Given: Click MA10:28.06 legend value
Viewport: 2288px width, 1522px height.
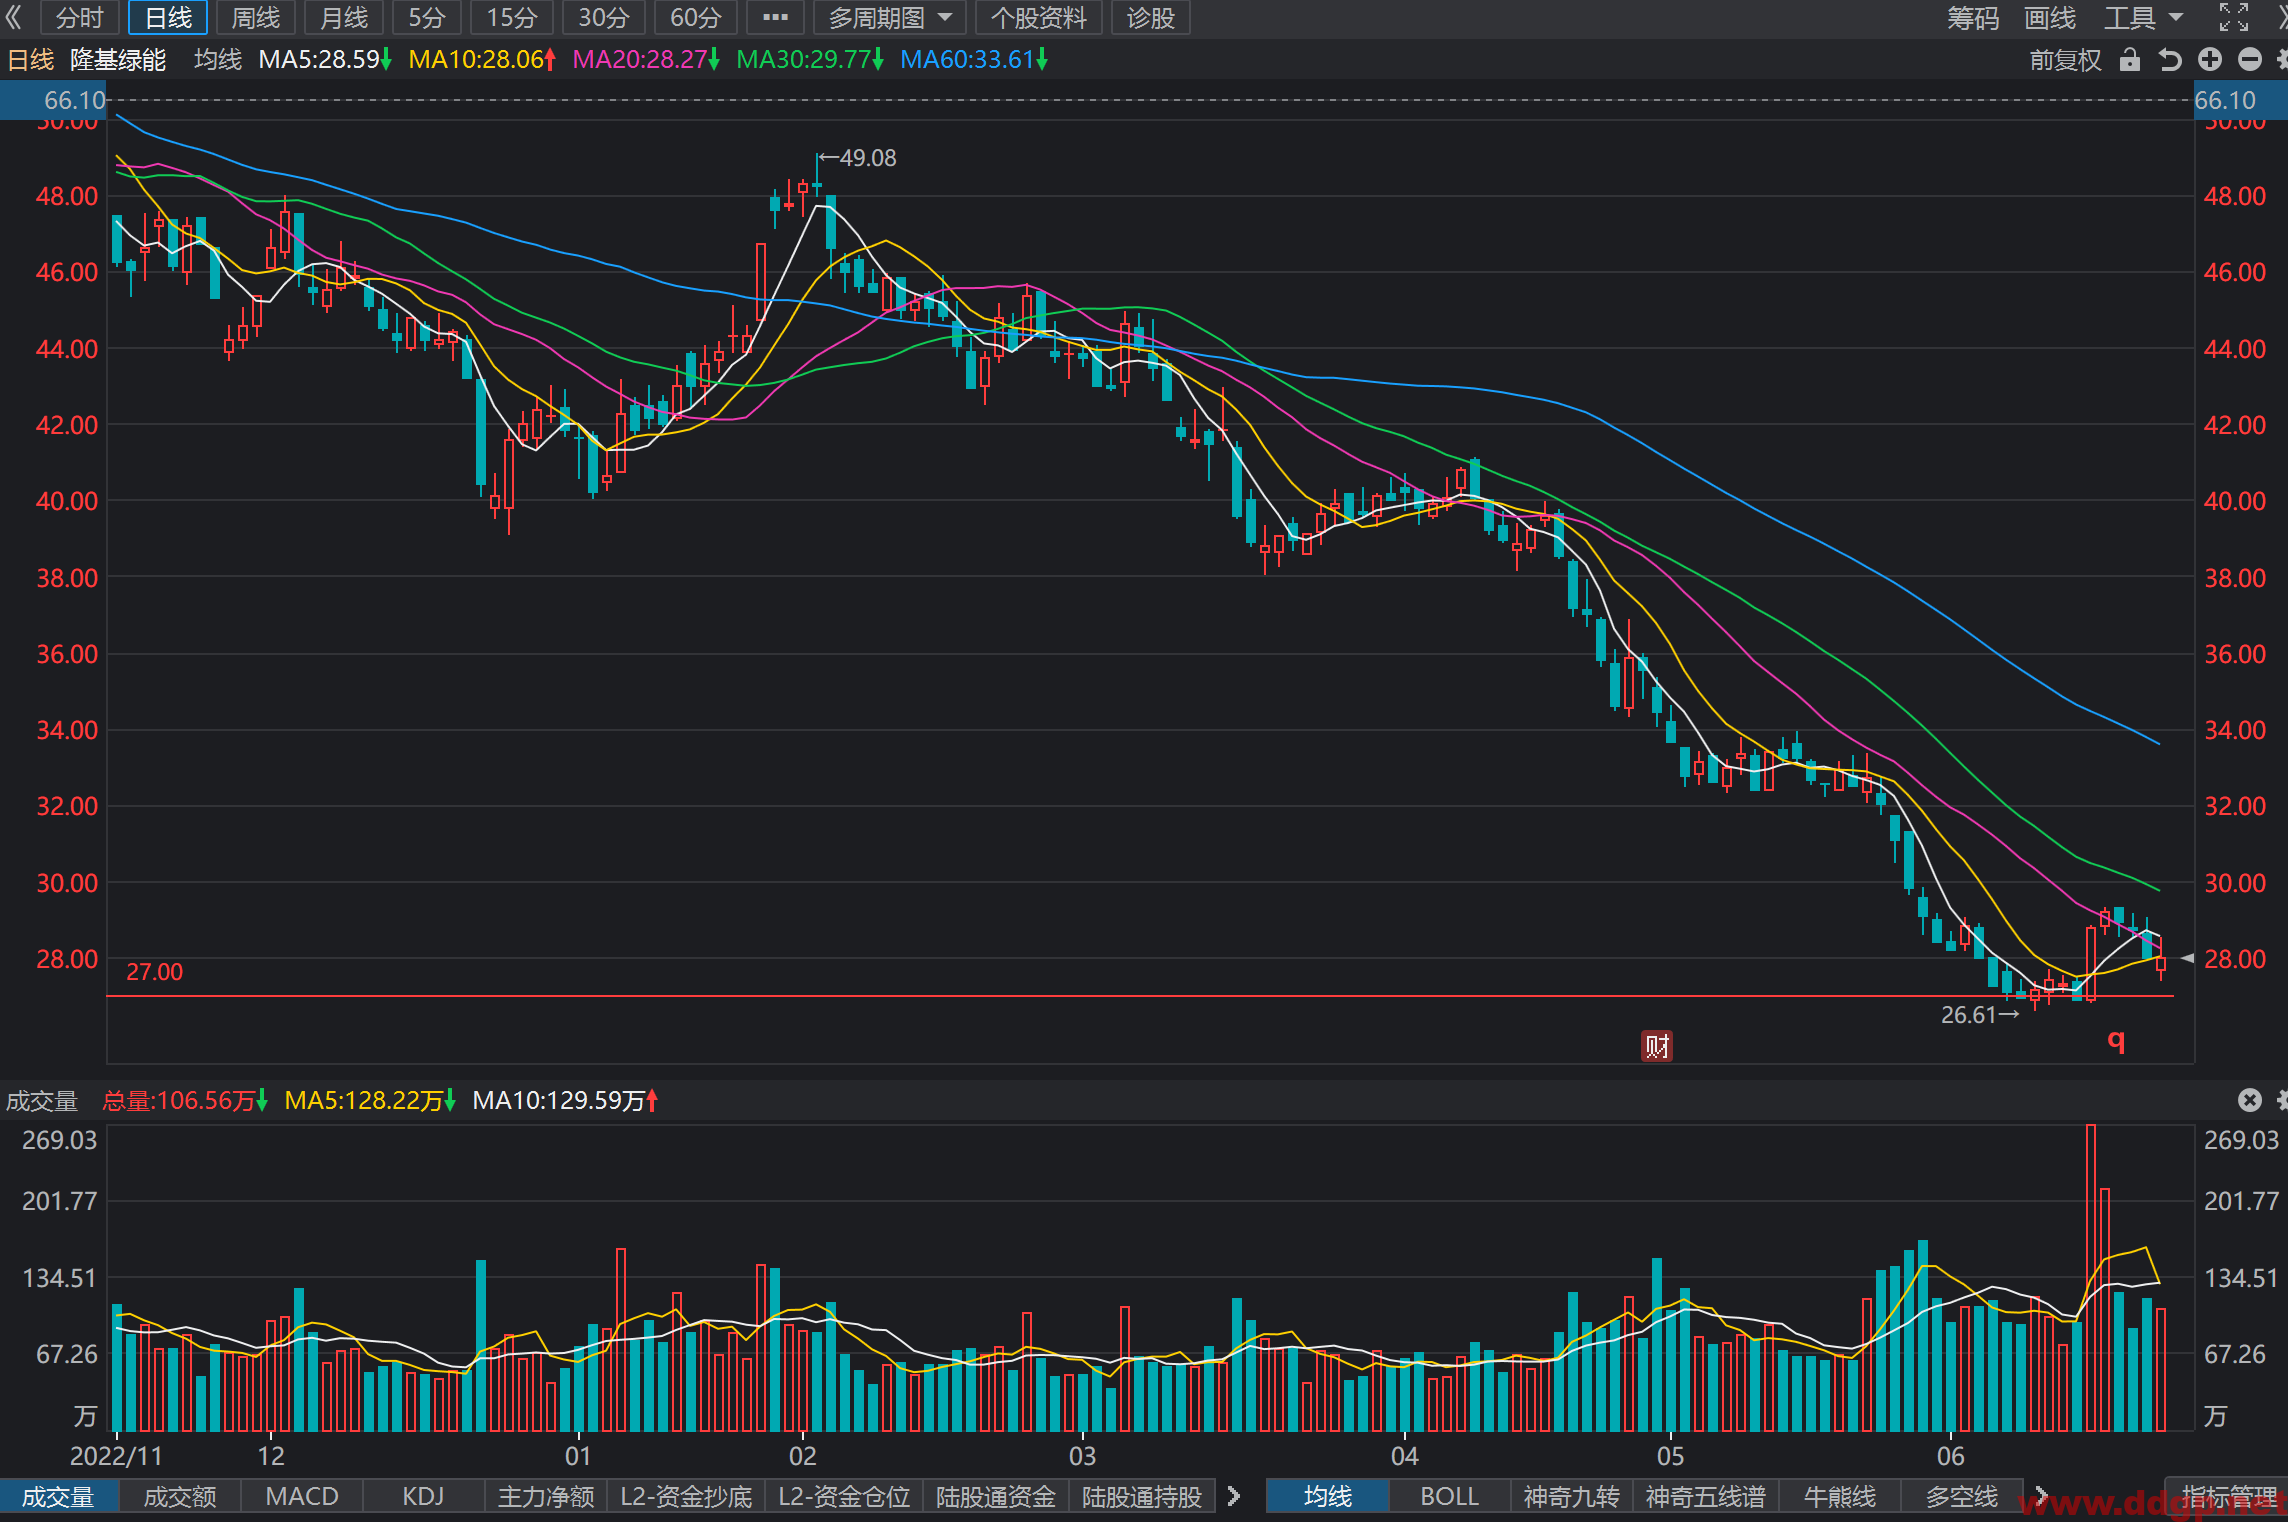Looking at the screenshot, I should click(x=482, y=60).
